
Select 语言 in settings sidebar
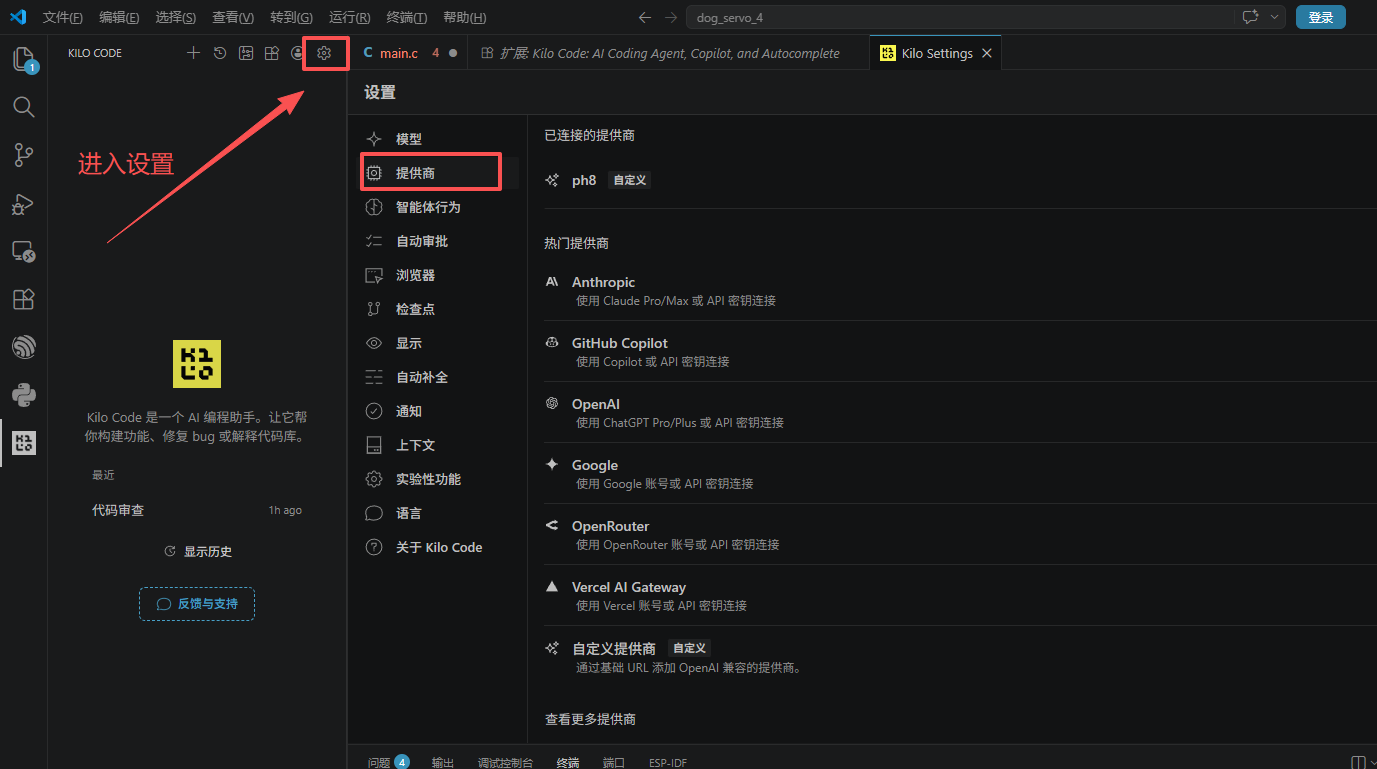point(440,513)
